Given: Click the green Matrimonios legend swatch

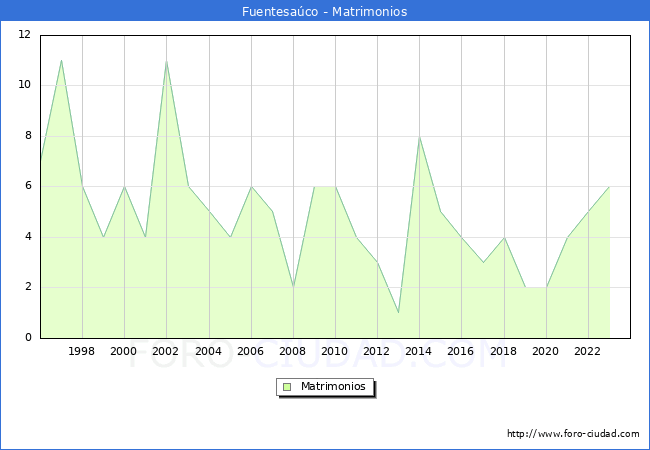Looking at the screenshot, I should [287, 387].
